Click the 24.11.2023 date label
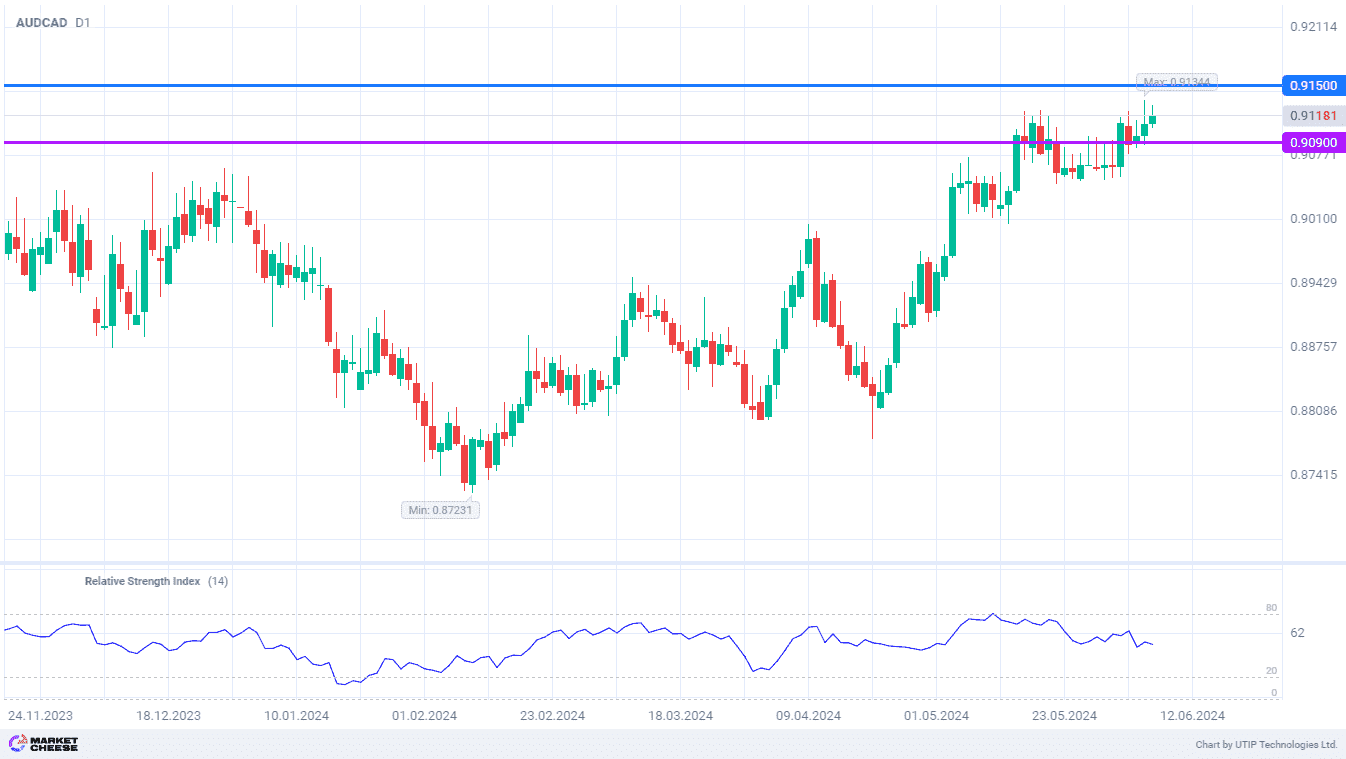This screenshot has width=1346, height=759. [x=40, y=716]
